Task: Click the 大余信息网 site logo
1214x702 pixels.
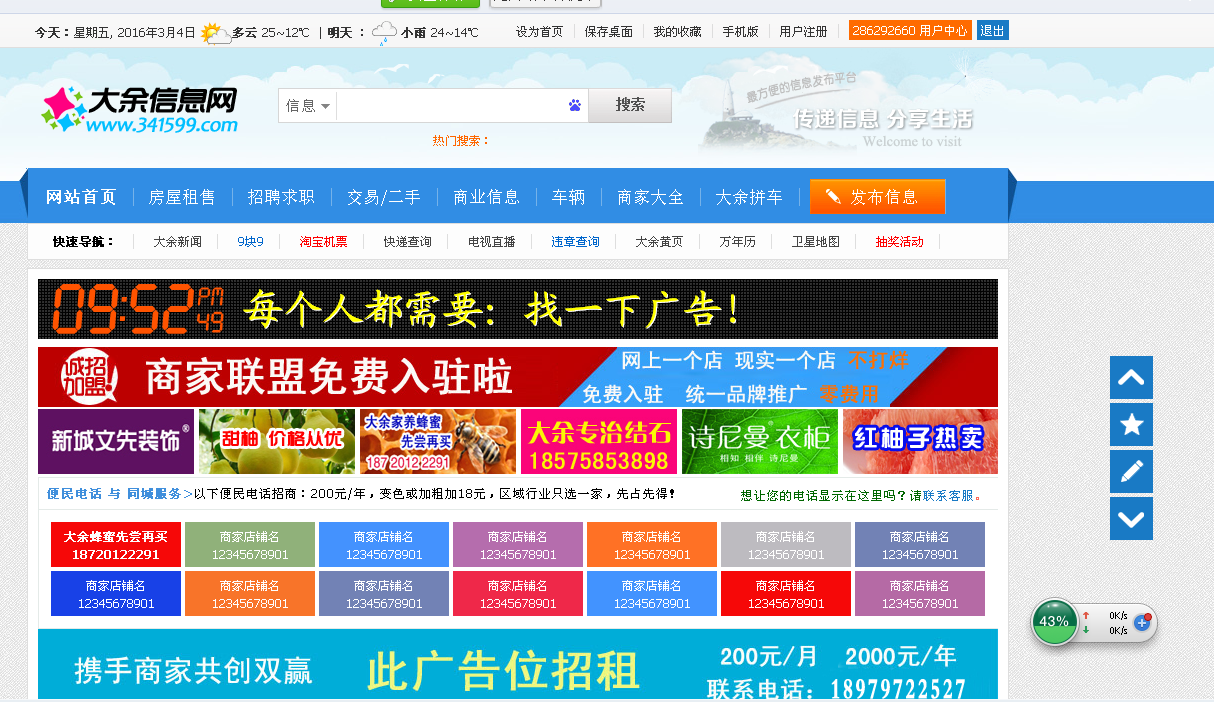Action: (140, 110)
